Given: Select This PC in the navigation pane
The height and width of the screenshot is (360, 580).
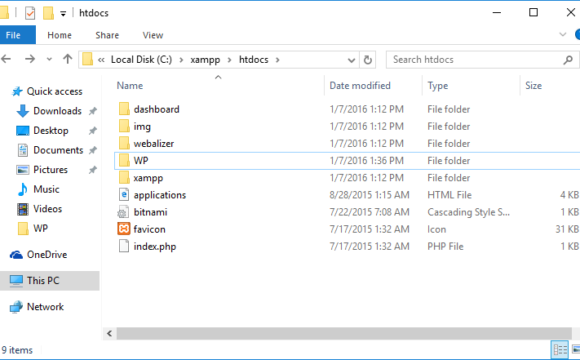Looking at the screenshot, I should (50, 280).
